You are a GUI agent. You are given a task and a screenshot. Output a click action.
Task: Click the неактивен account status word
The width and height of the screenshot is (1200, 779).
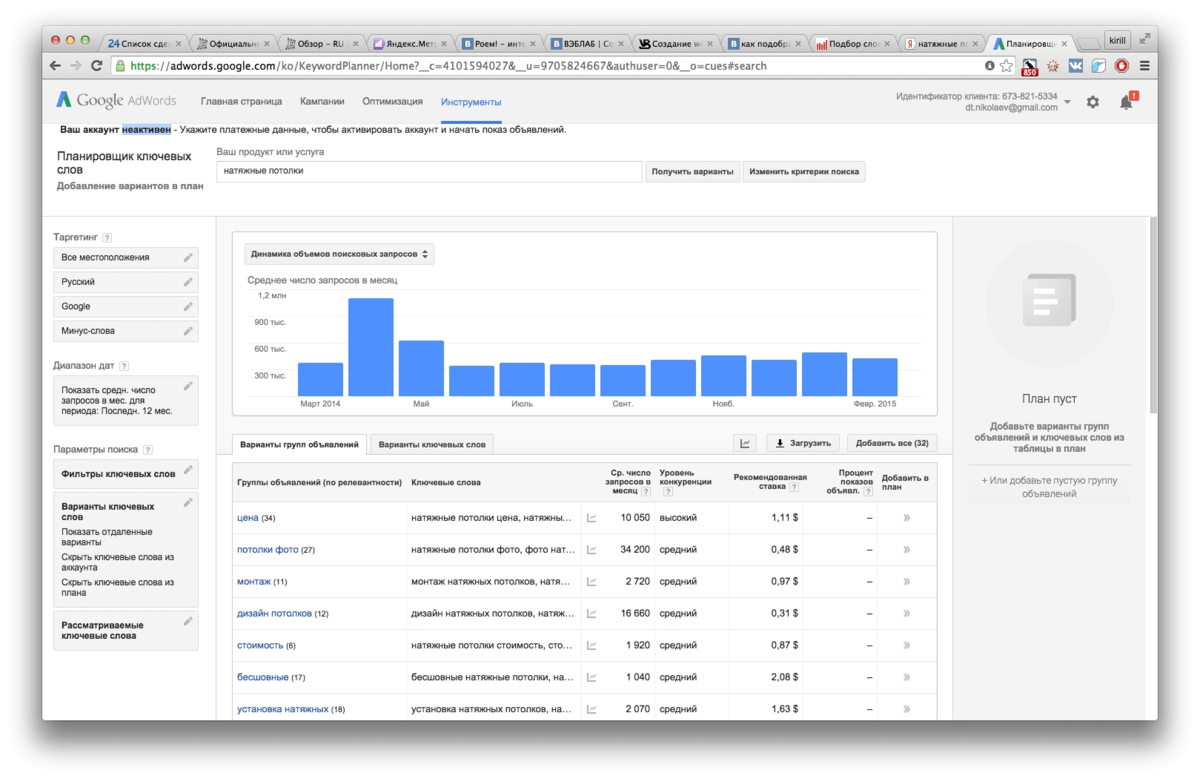tap(147, 130)
